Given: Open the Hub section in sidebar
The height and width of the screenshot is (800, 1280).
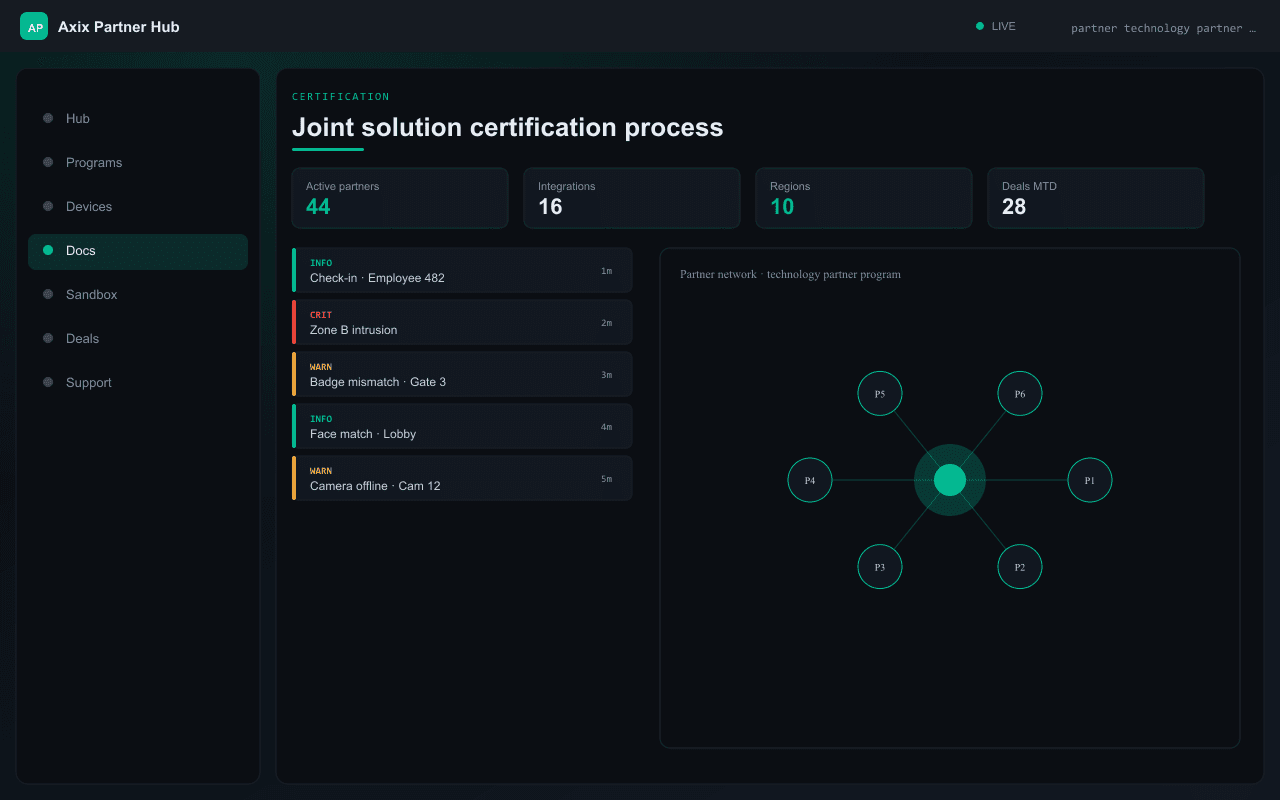Looking at the screenshot, I should (138, 118).
